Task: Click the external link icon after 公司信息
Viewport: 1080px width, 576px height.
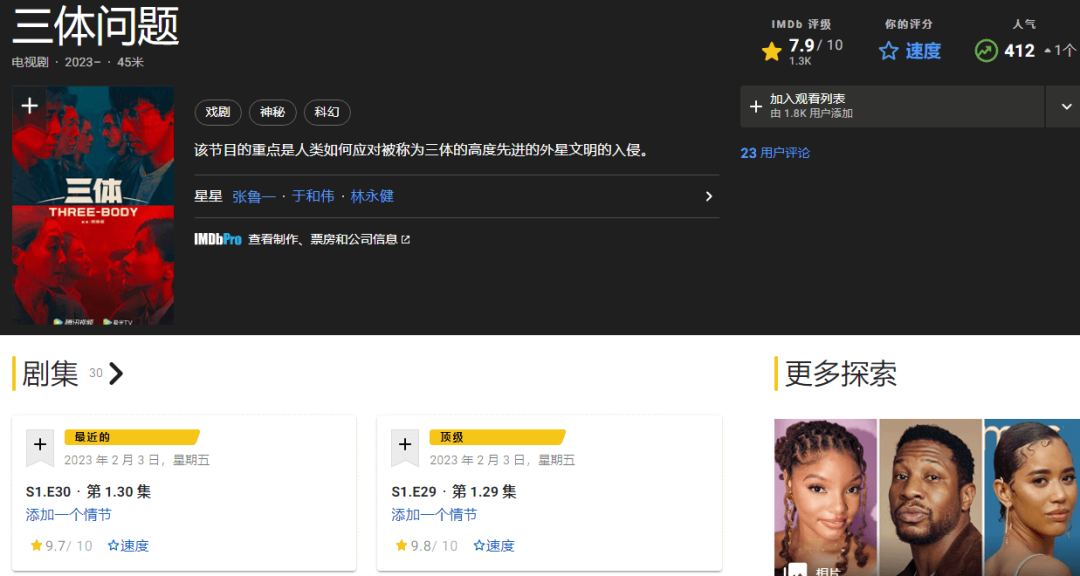Action: coord(406,240)
